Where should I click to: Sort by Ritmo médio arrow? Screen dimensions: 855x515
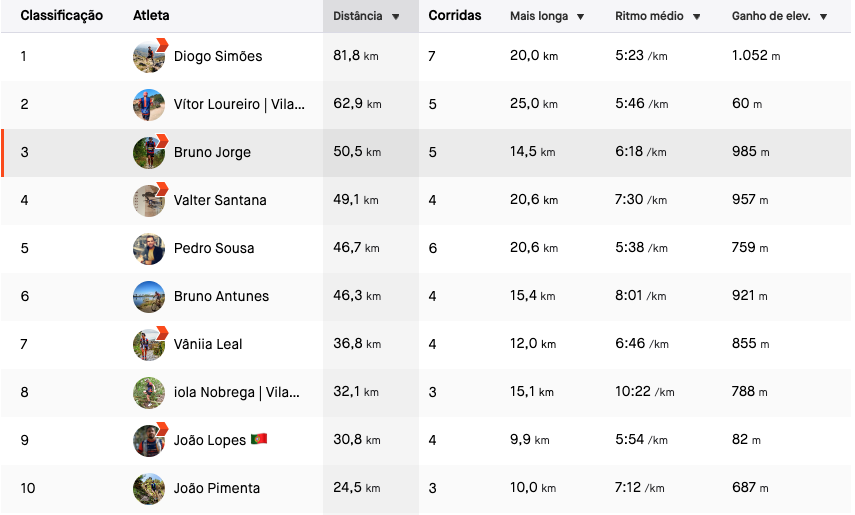click(x=696, y=17)
